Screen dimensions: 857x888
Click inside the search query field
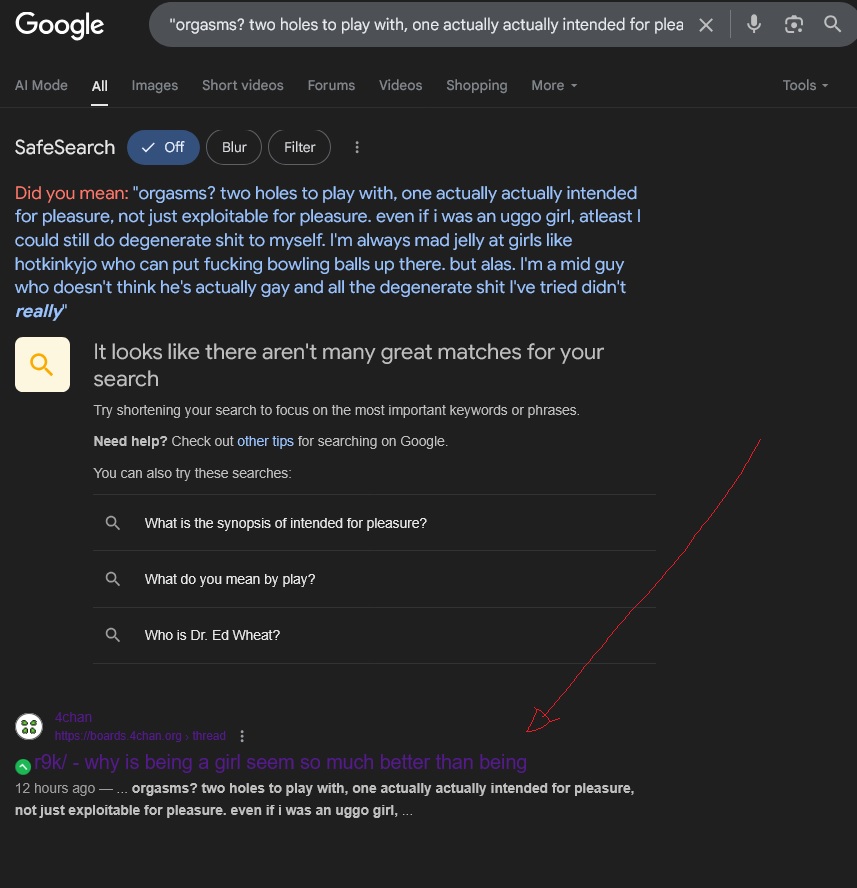[426, 25]
